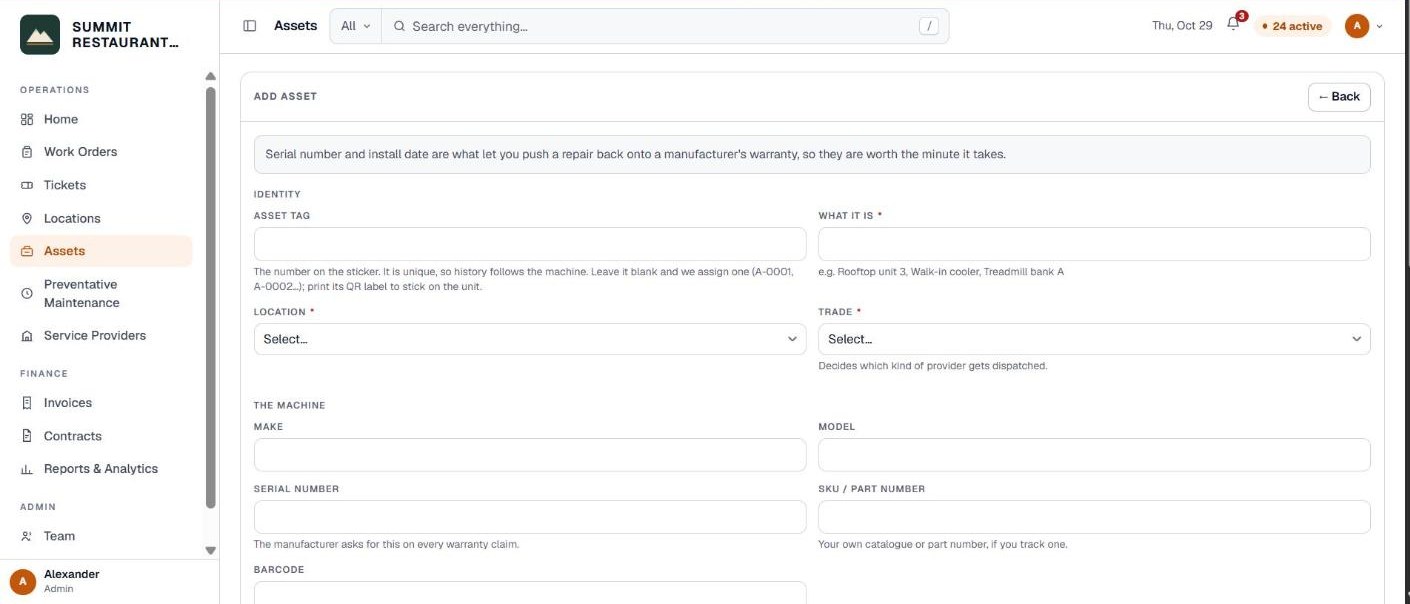
Task: Click the Team people icon
Action: [27, 536]
